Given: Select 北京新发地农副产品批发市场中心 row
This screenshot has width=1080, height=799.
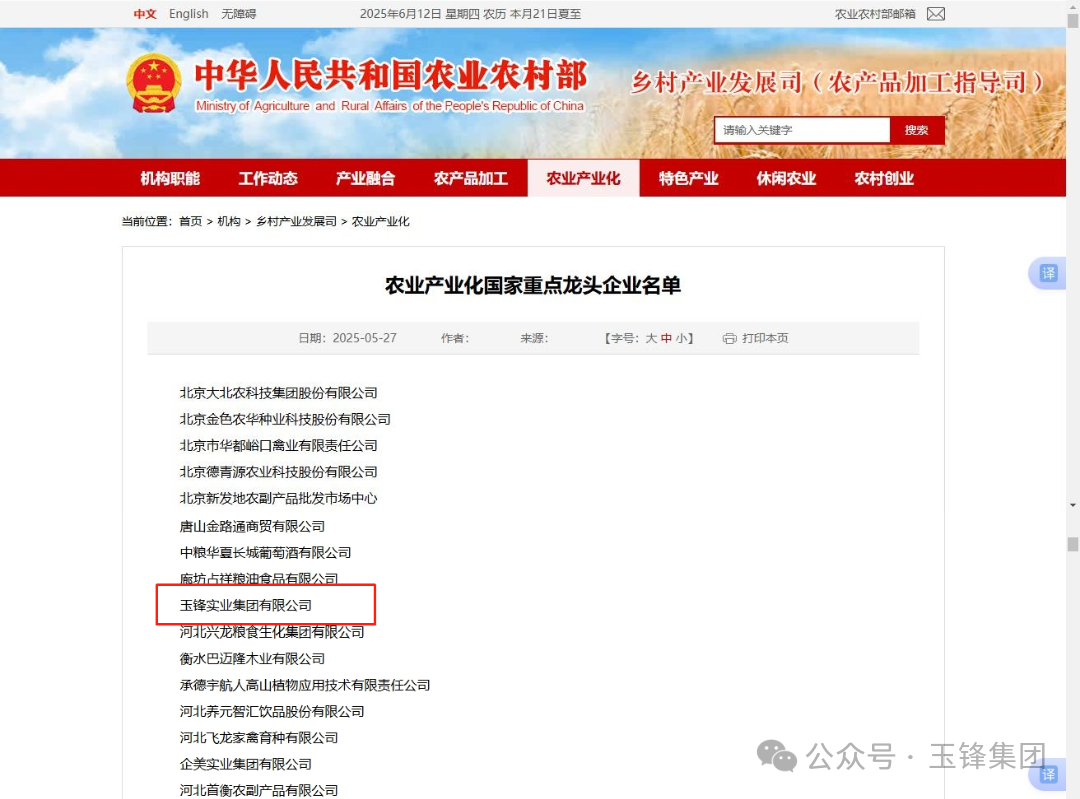Looking at the screenshot, I should coord(278,498).
